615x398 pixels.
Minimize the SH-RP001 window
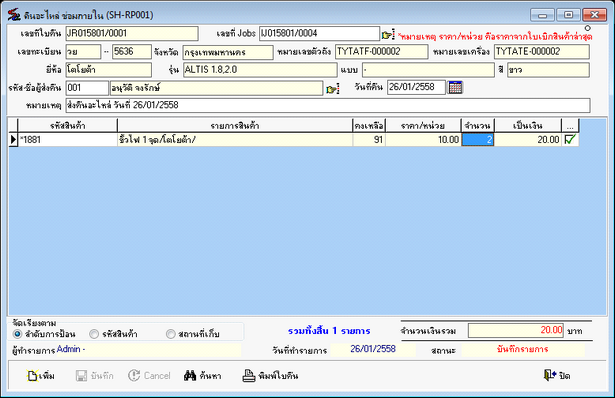[x=542, y=15]
